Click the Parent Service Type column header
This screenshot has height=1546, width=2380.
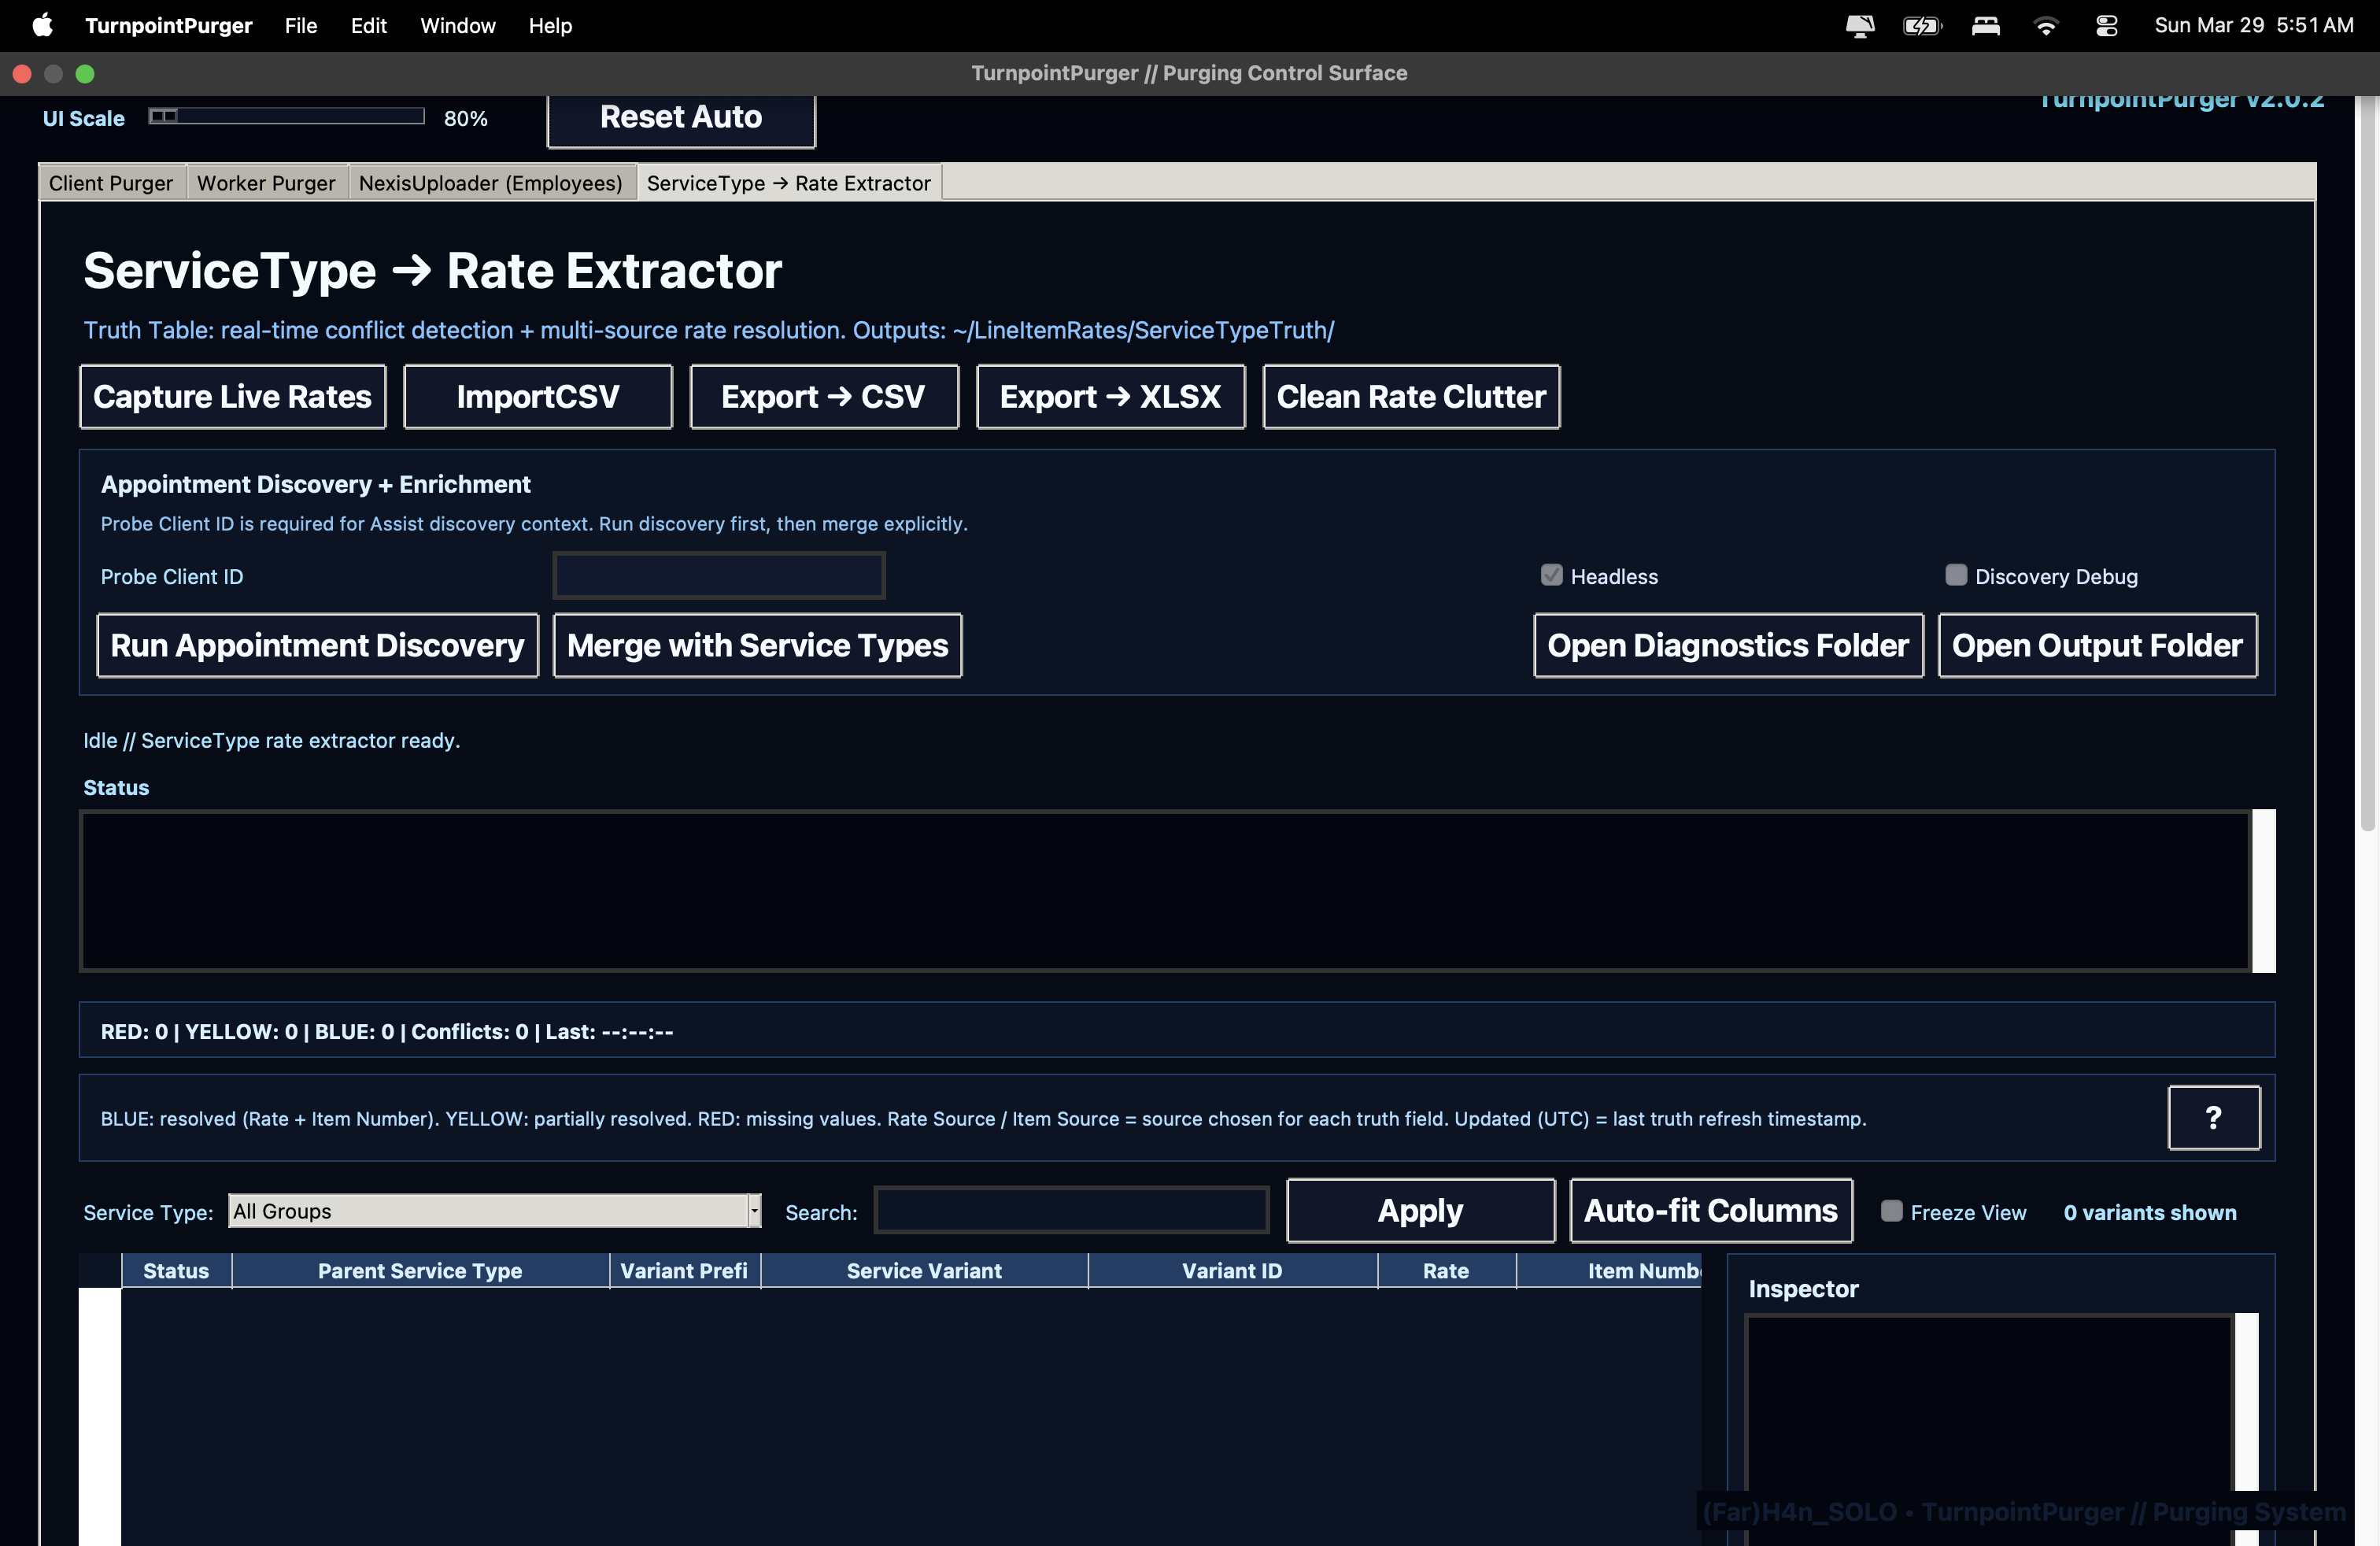420,1271
